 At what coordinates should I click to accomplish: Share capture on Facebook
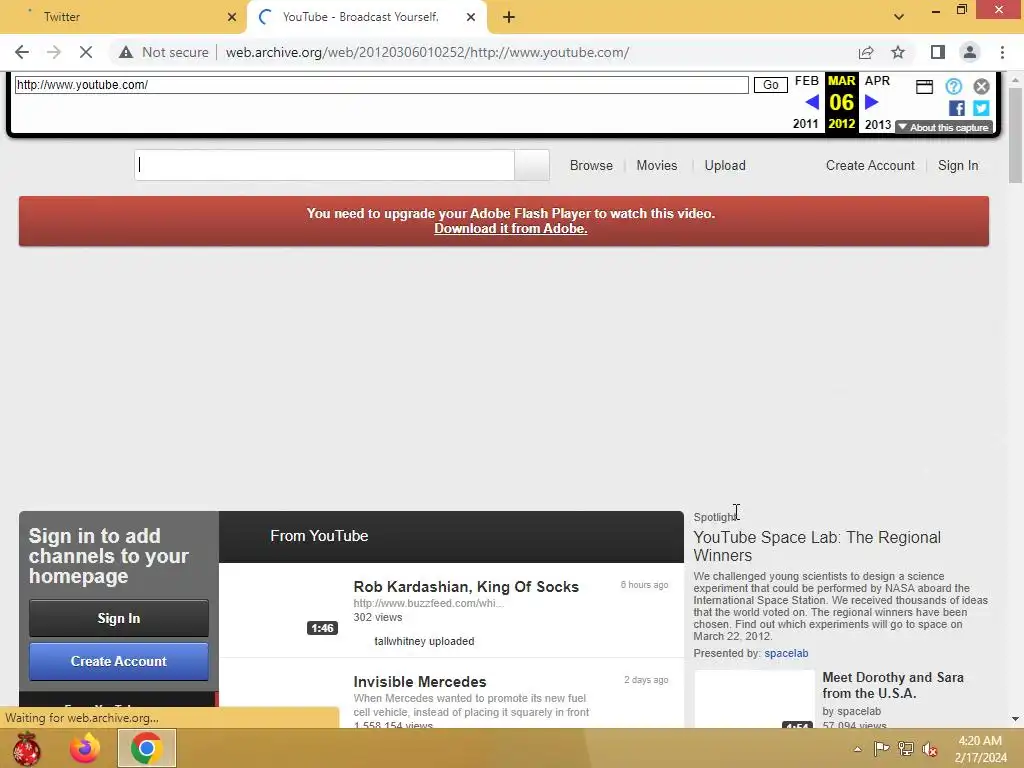coord(957,108)
